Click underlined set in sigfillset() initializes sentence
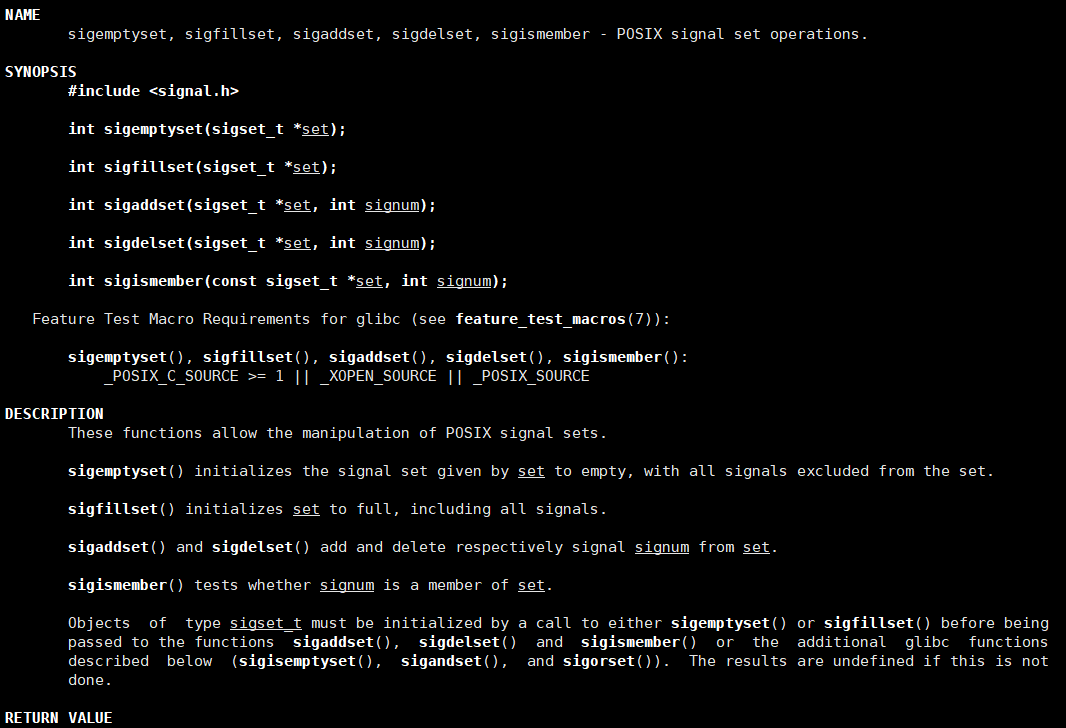This screenshot has height=728, width=1066. (307, 509)
